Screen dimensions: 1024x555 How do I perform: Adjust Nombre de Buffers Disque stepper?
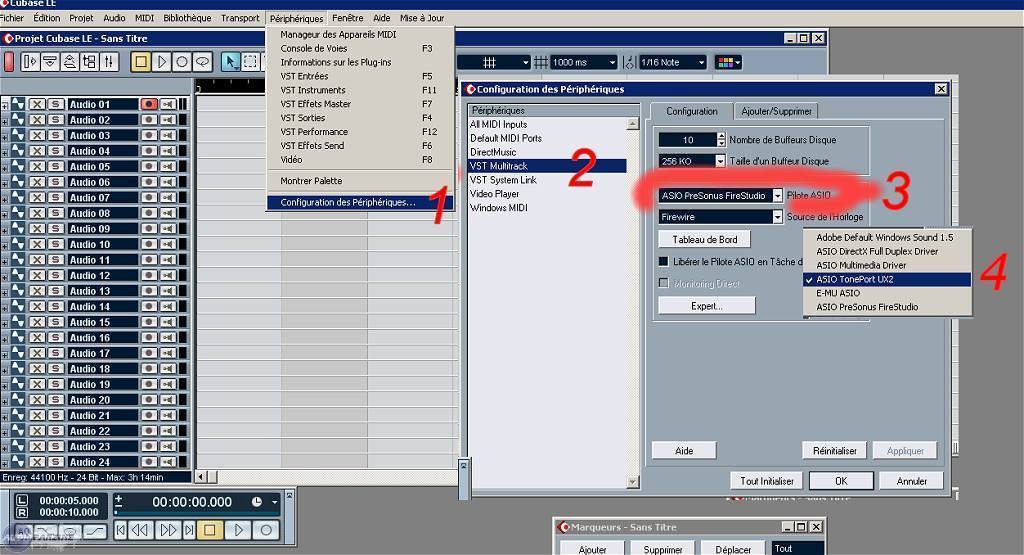[721, 140]
